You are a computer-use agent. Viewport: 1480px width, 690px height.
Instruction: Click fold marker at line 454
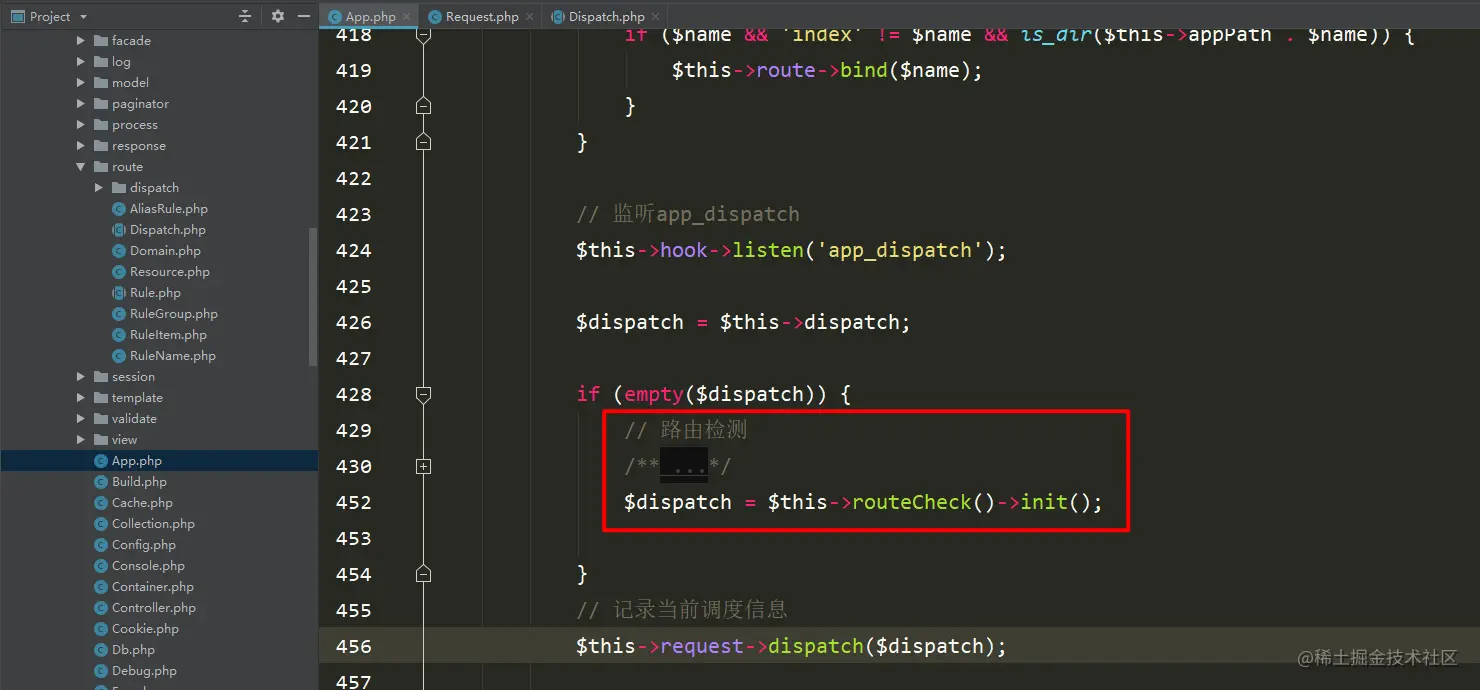(x=423, y=574)
